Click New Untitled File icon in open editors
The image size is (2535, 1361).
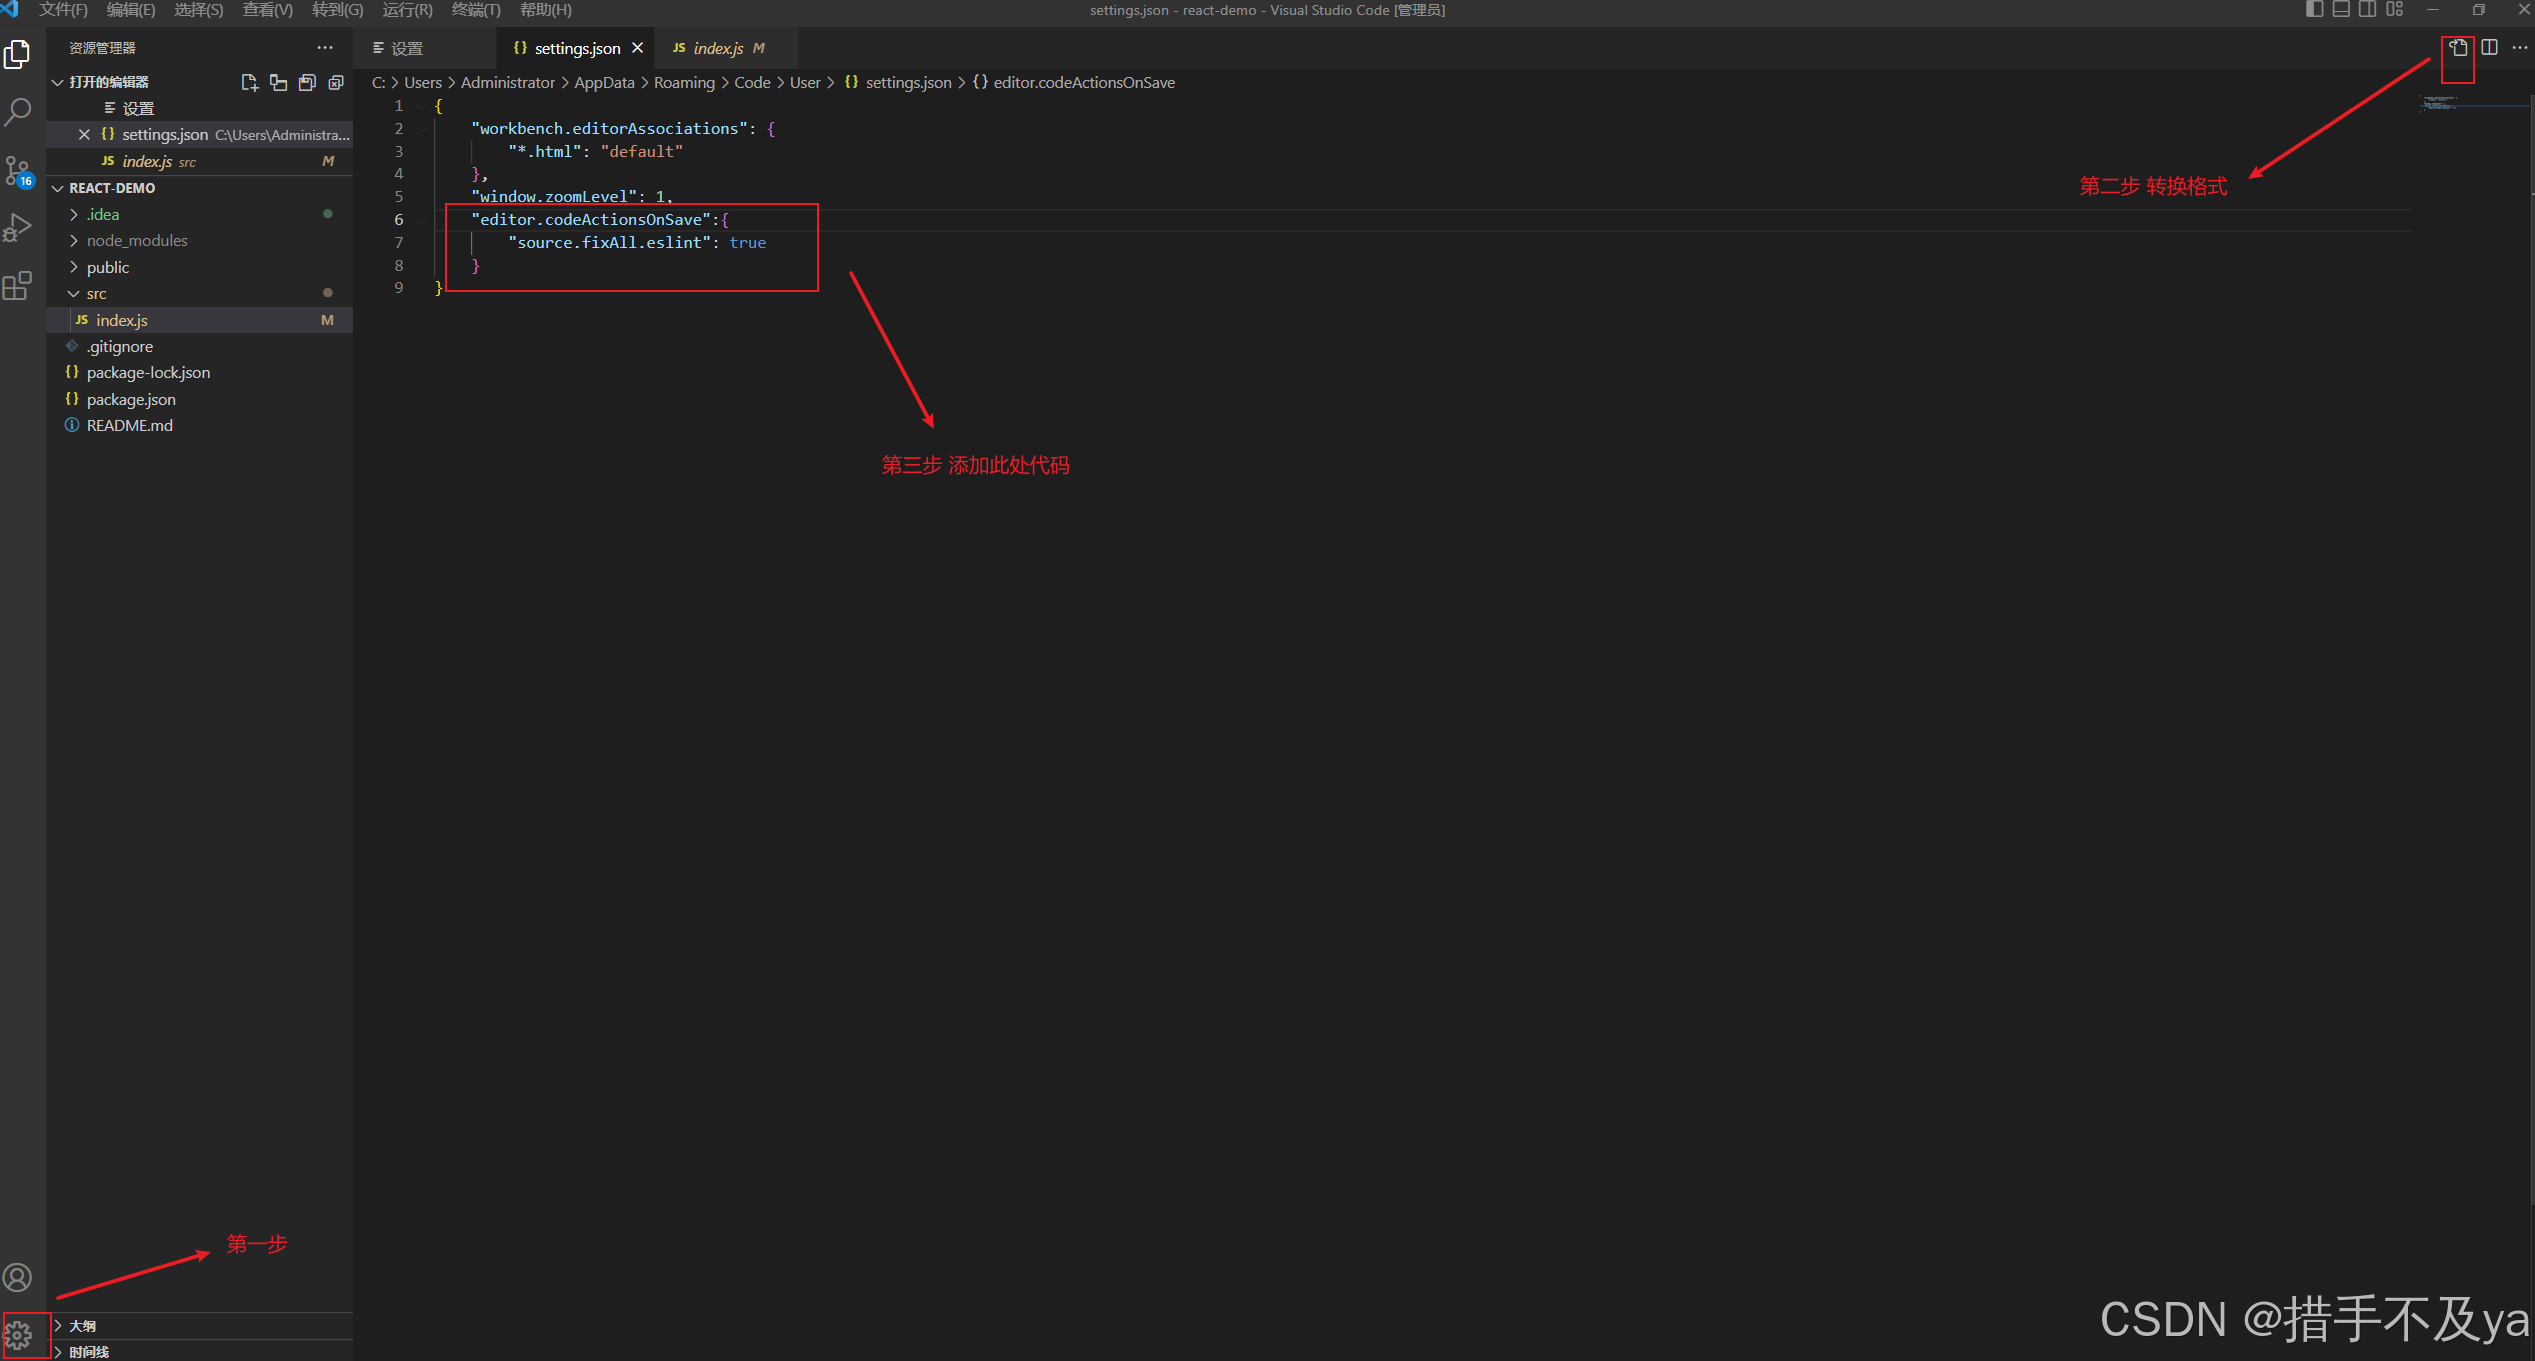250,82
